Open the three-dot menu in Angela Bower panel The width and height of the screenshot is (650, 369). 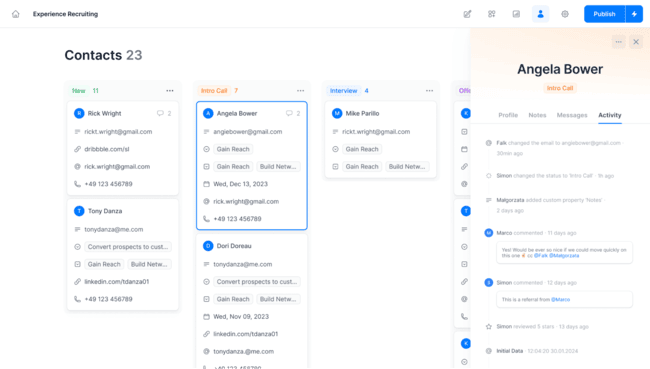click(x=618, y=42)
